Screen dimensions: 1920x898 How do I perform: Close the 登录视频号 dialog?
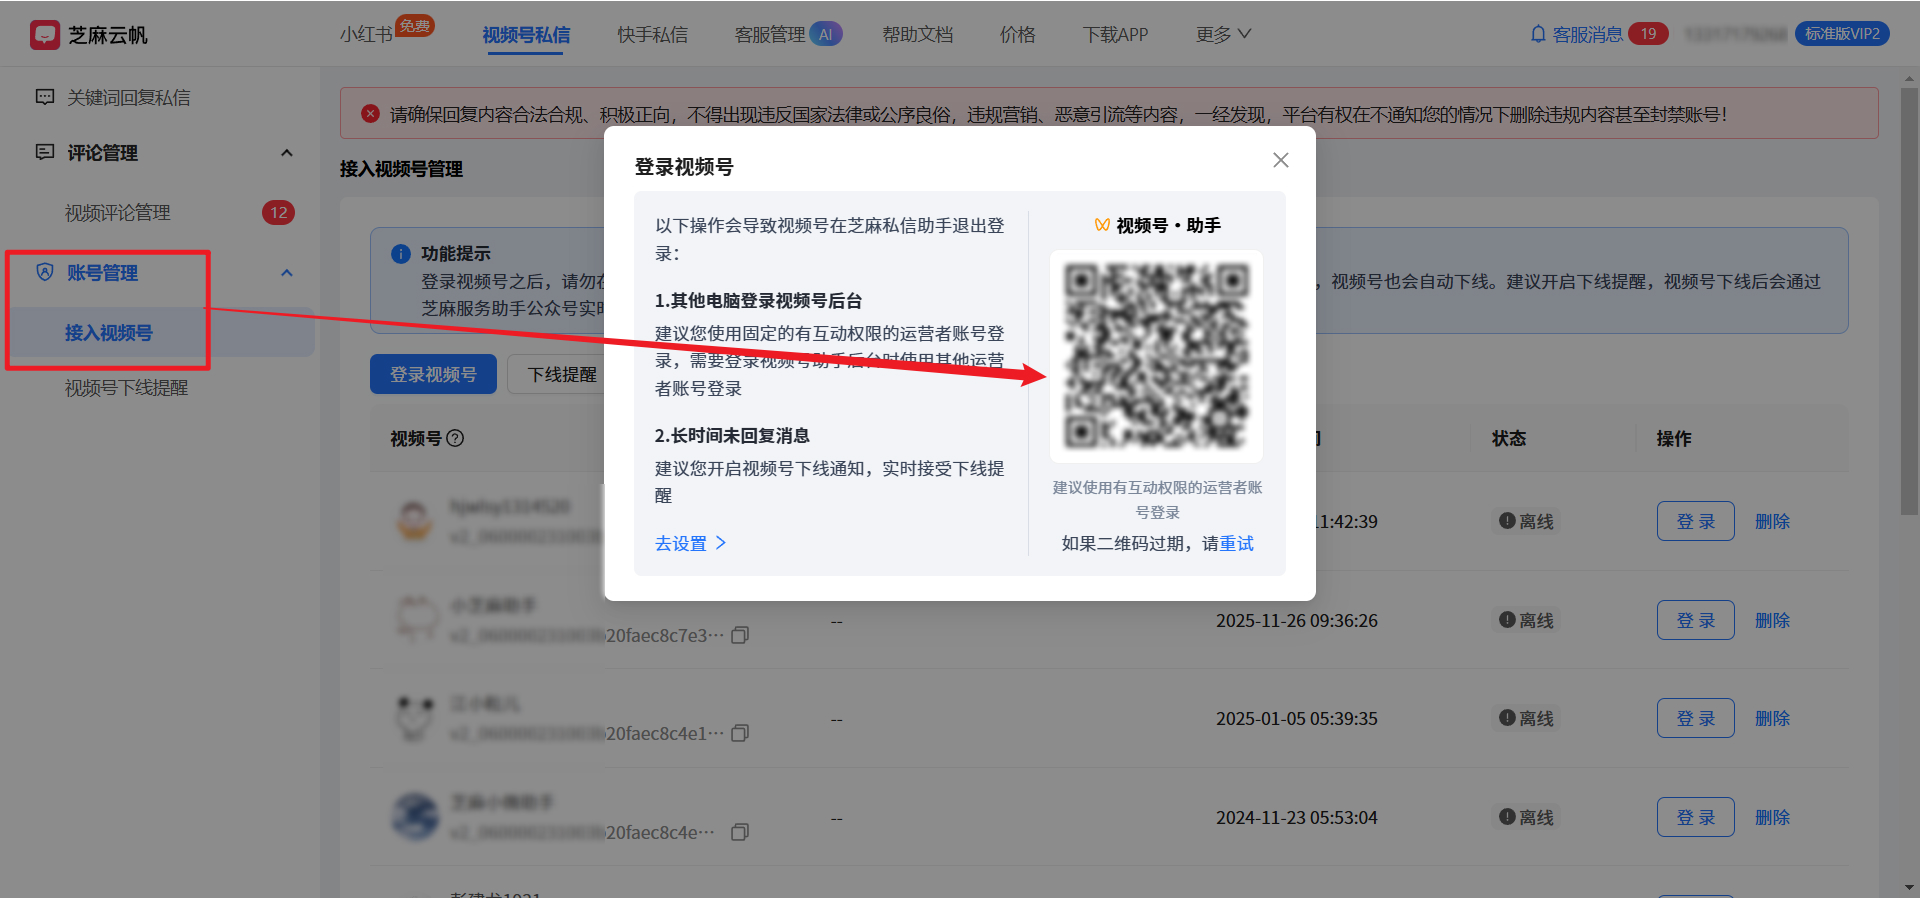click(x=1281, y=160)
